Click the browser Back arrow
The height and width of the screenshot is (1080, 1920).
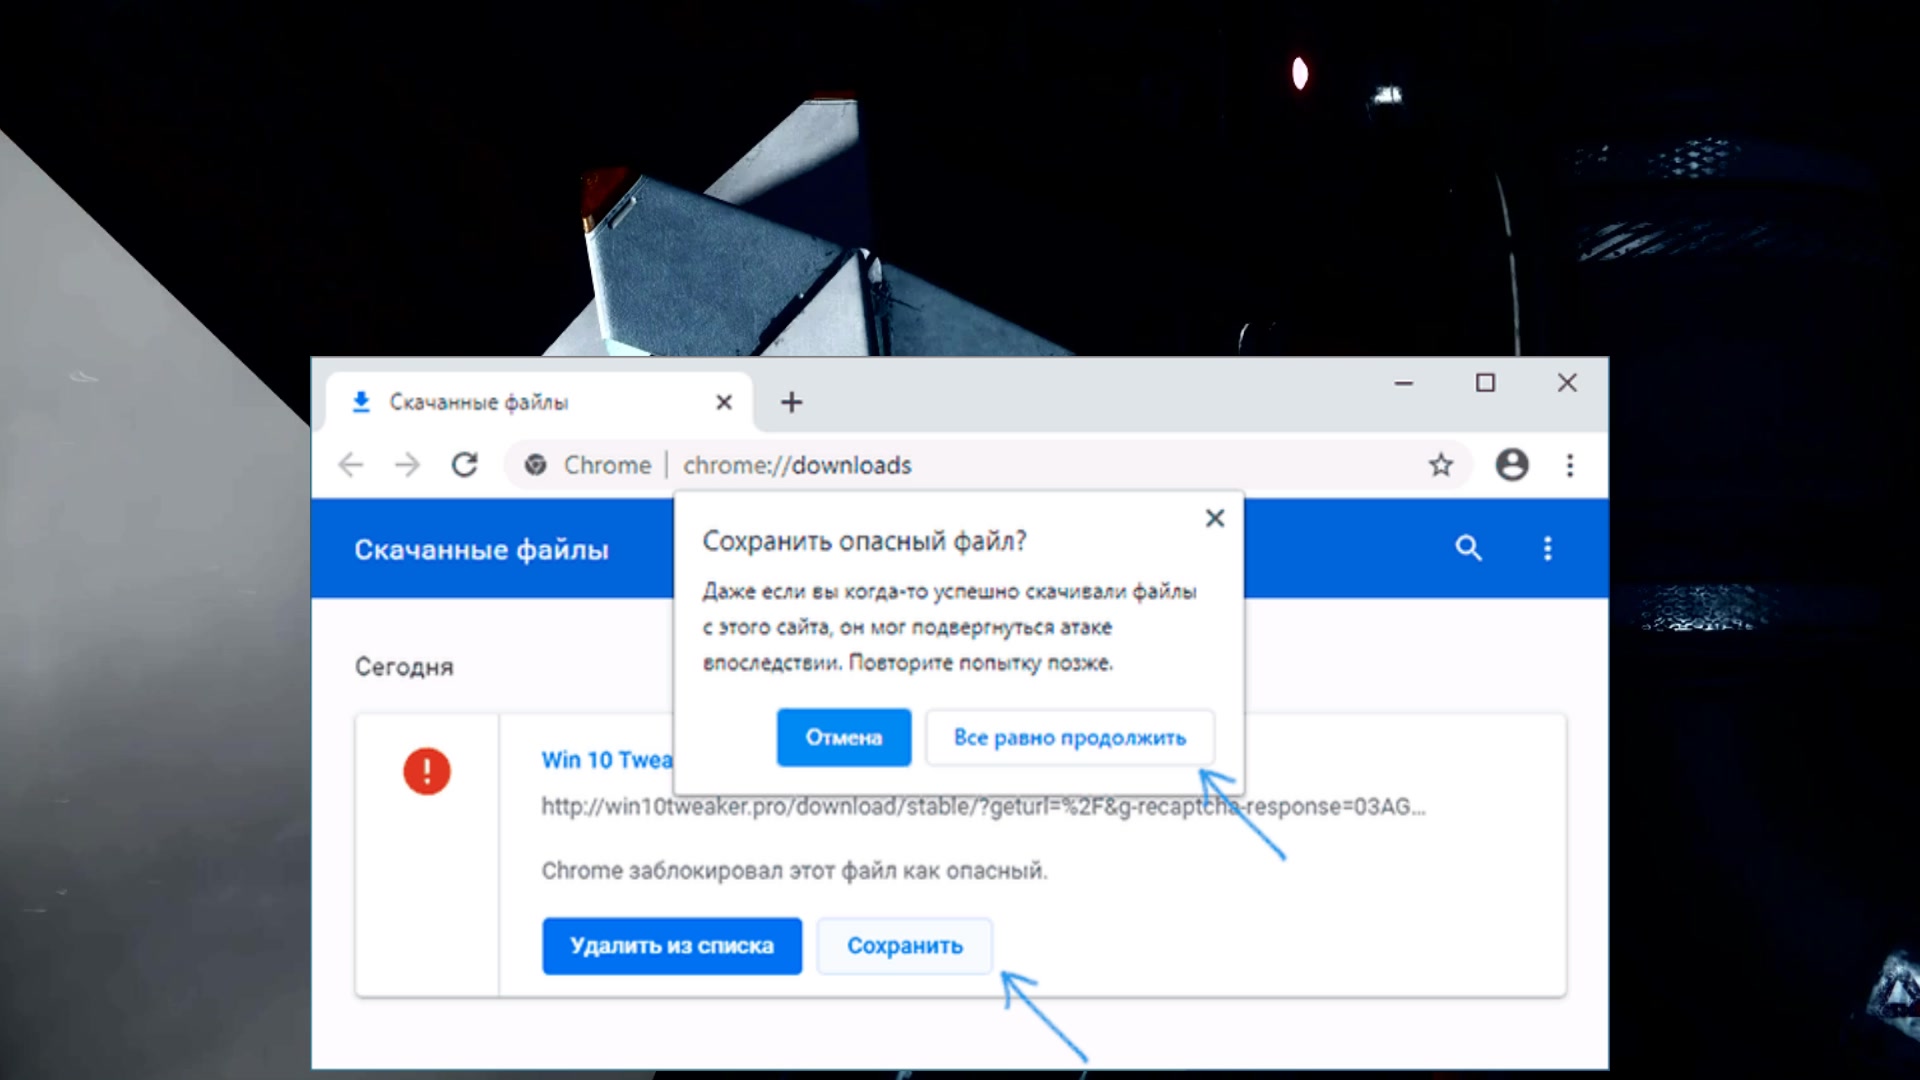351,465
